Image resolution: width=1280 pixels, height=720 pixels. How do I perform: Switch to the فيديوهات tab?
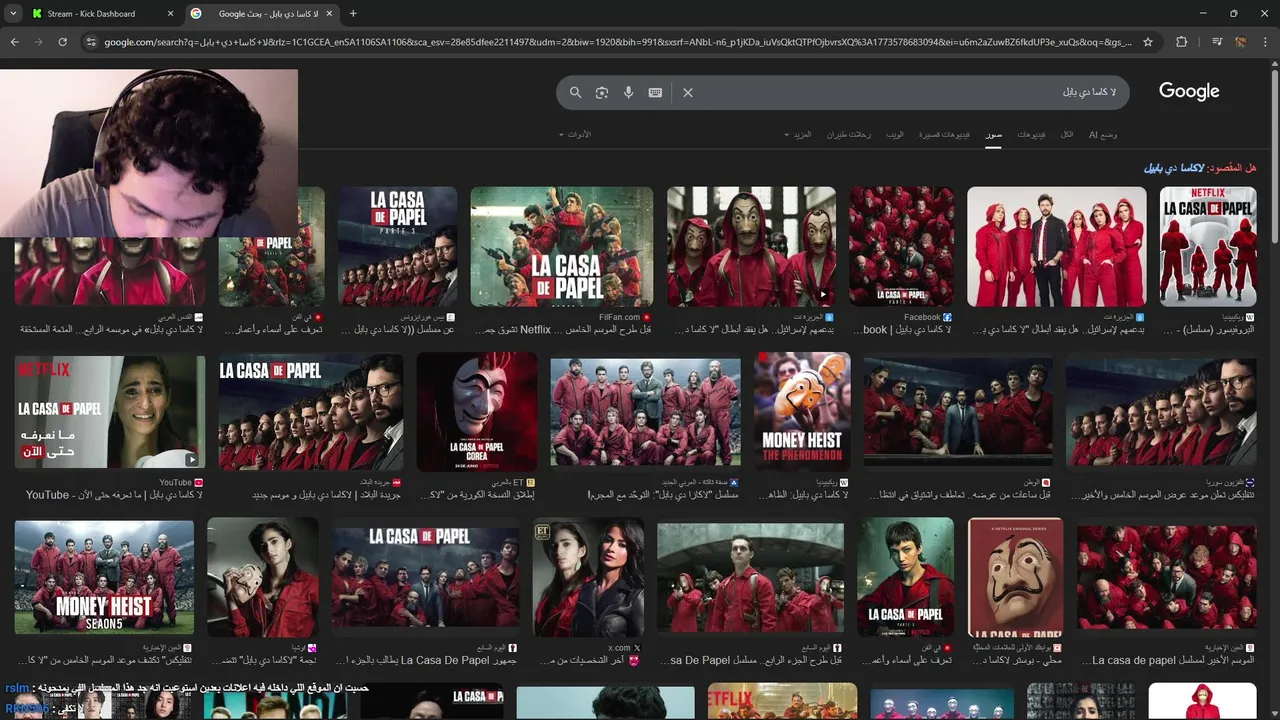click(1031, 134)
